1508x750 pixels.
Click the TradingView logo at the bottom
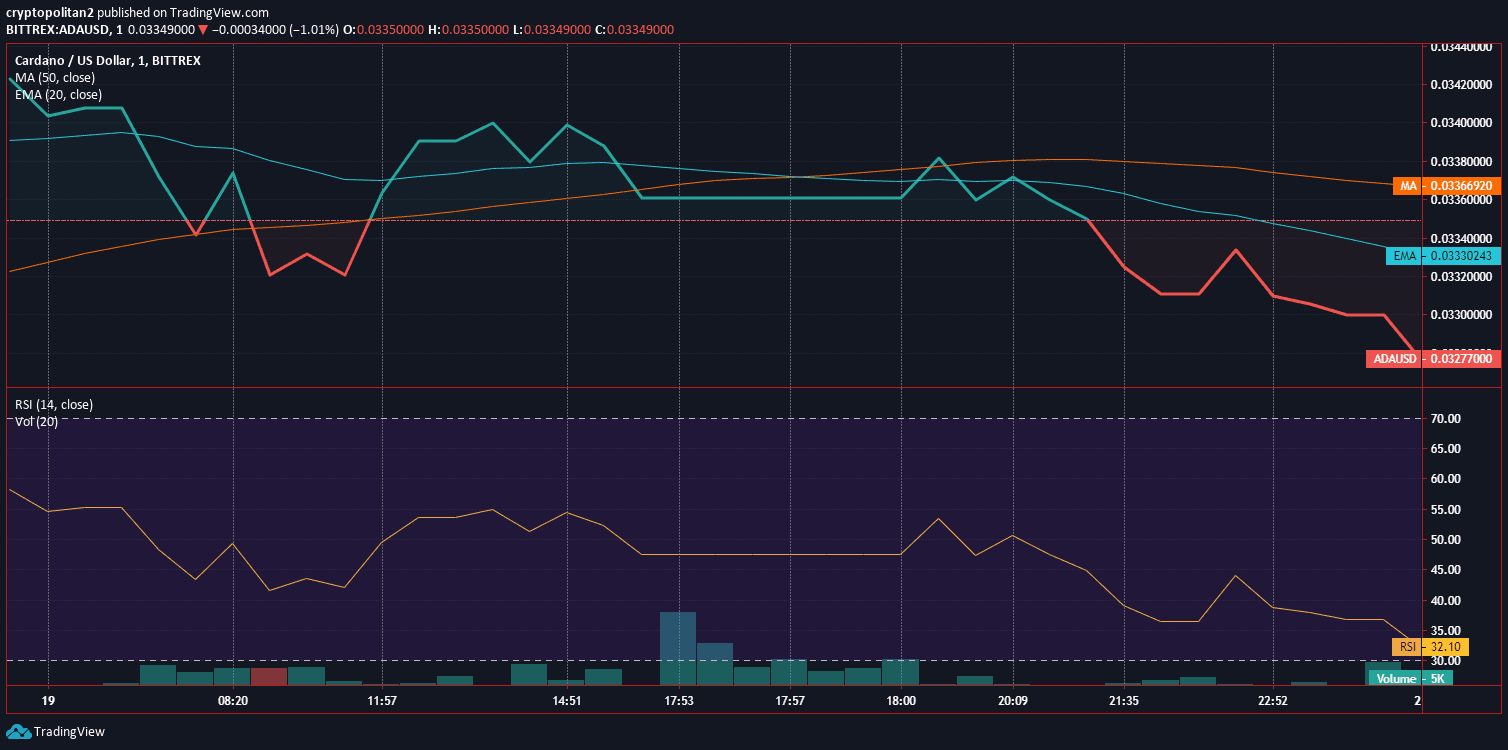(x=55, y=731)
